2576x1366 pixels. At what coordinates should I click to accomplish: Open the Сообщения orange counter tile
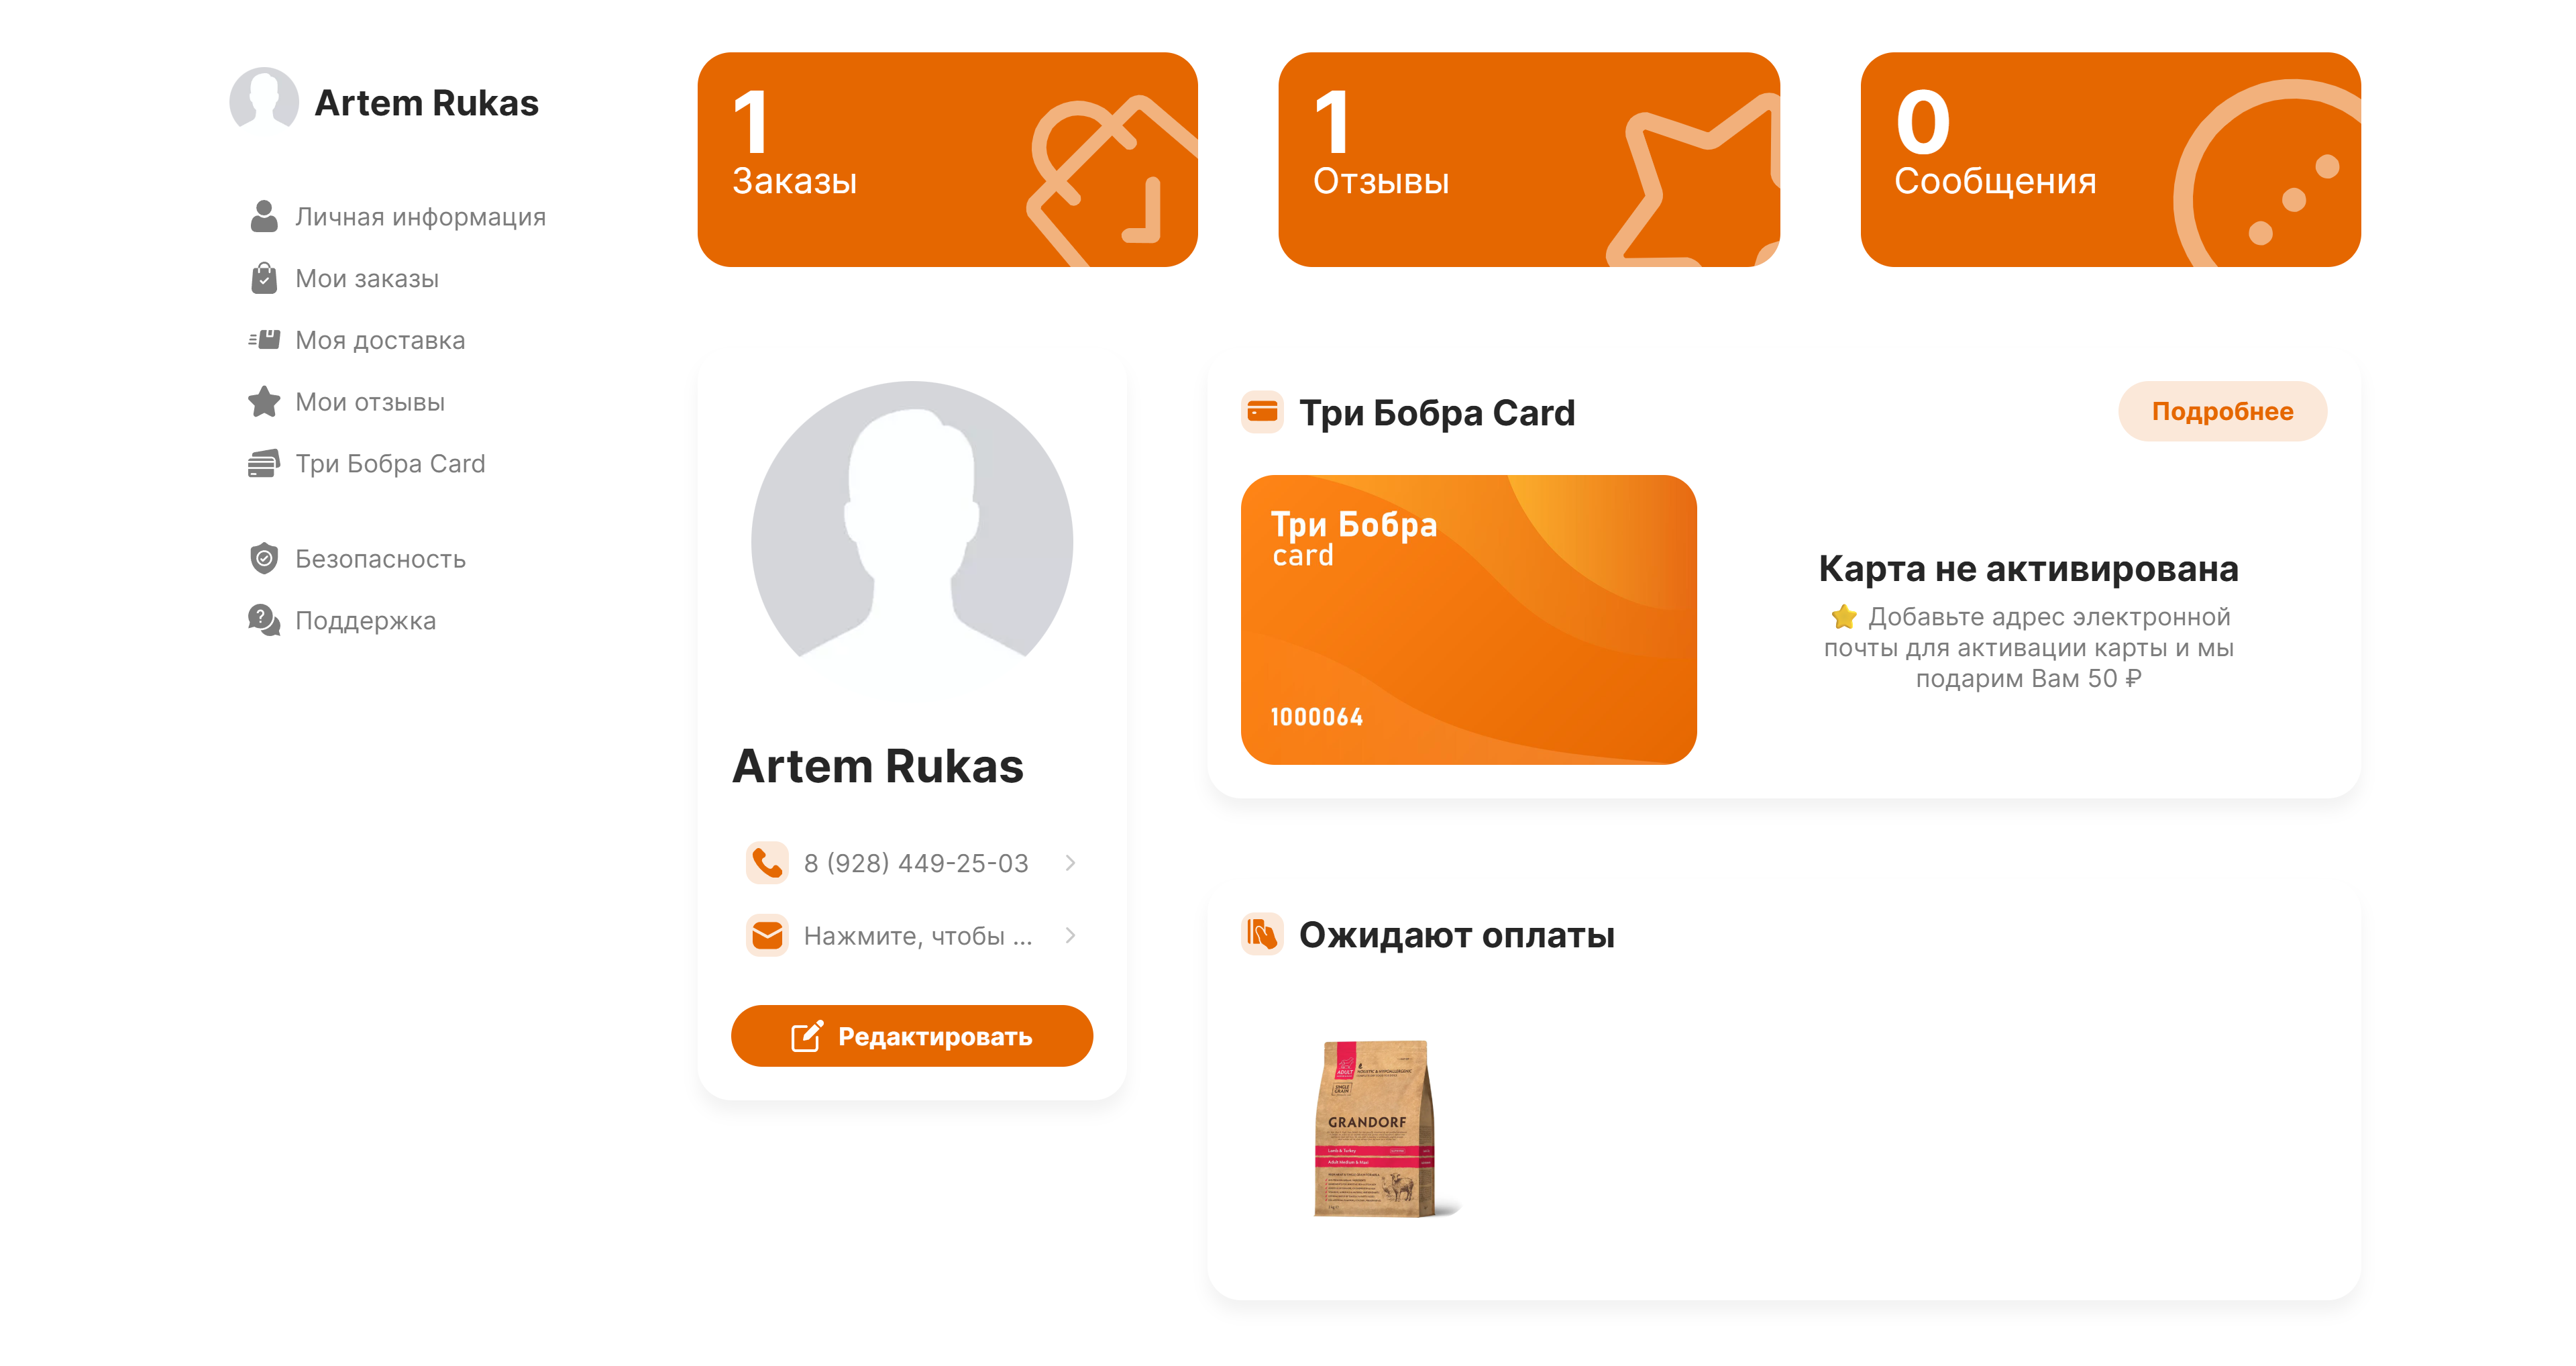pos(2110,160)
